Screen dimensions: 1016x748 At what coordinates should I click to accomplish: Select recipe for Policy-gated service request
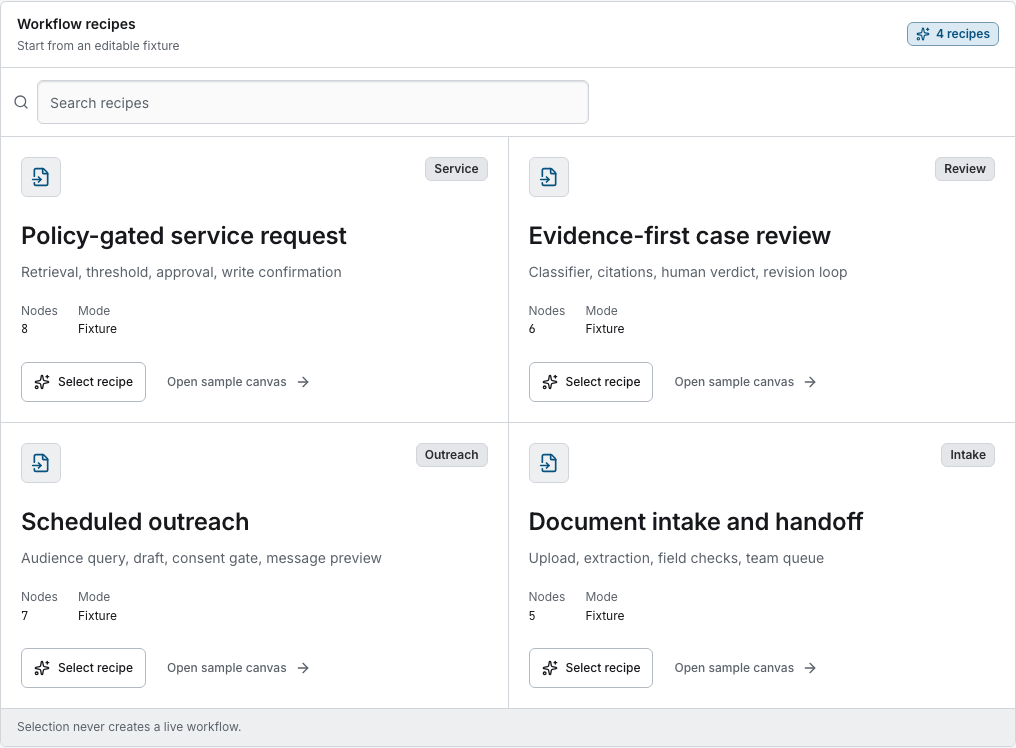click(x=84, y=382)
